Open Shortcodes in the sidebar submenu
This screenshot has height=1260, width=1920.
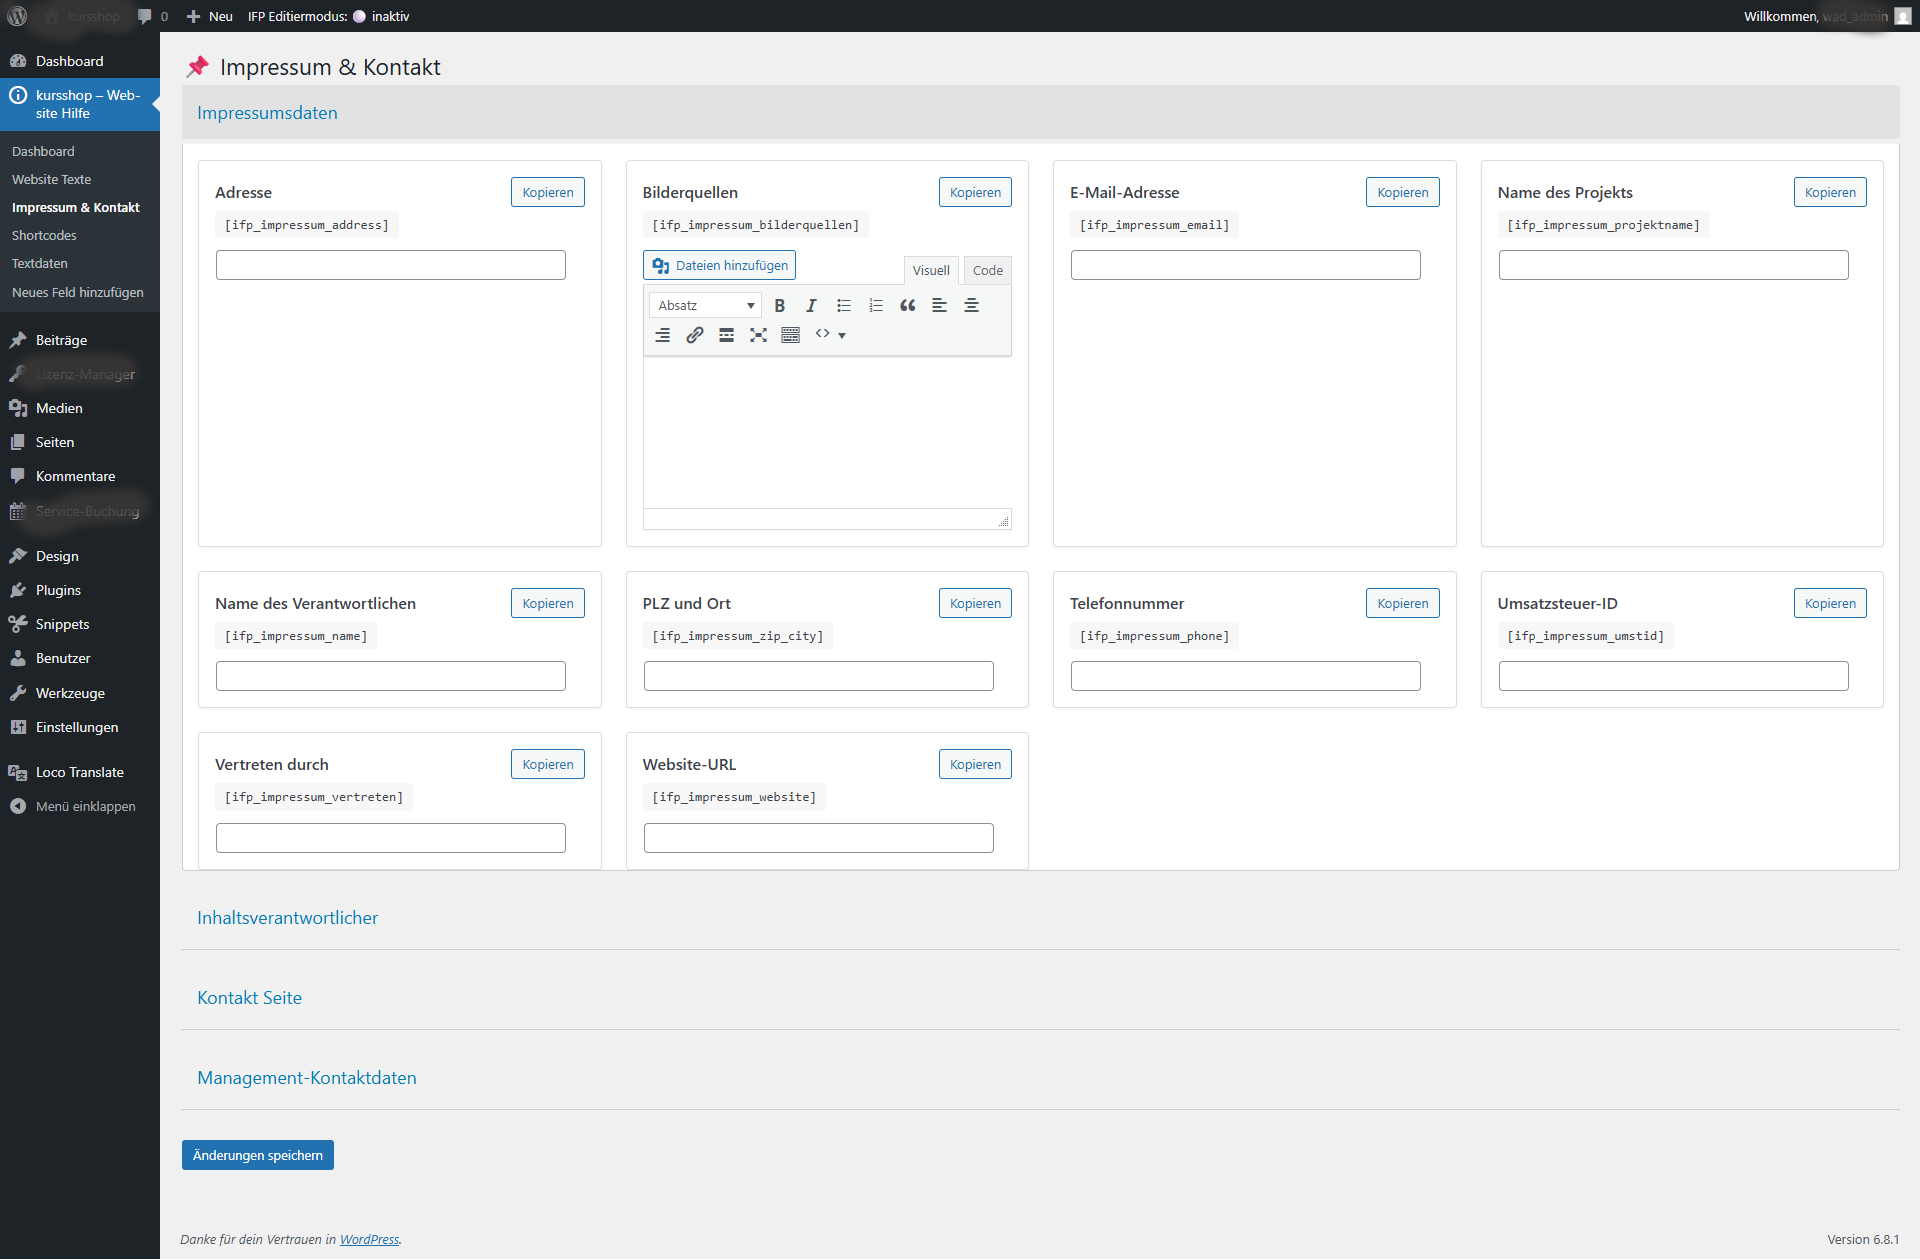[44, 236]
